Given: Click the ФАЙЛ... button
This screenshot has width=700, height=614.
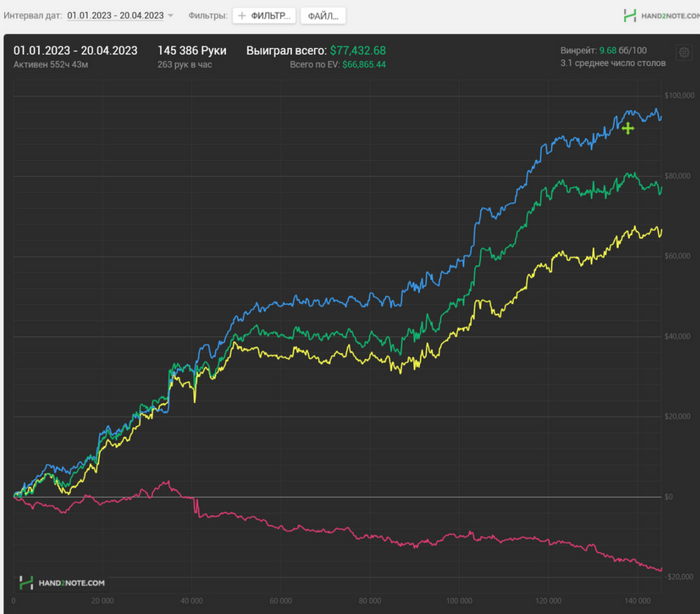Looking at the screenshot, I should (x=323, y=16).
